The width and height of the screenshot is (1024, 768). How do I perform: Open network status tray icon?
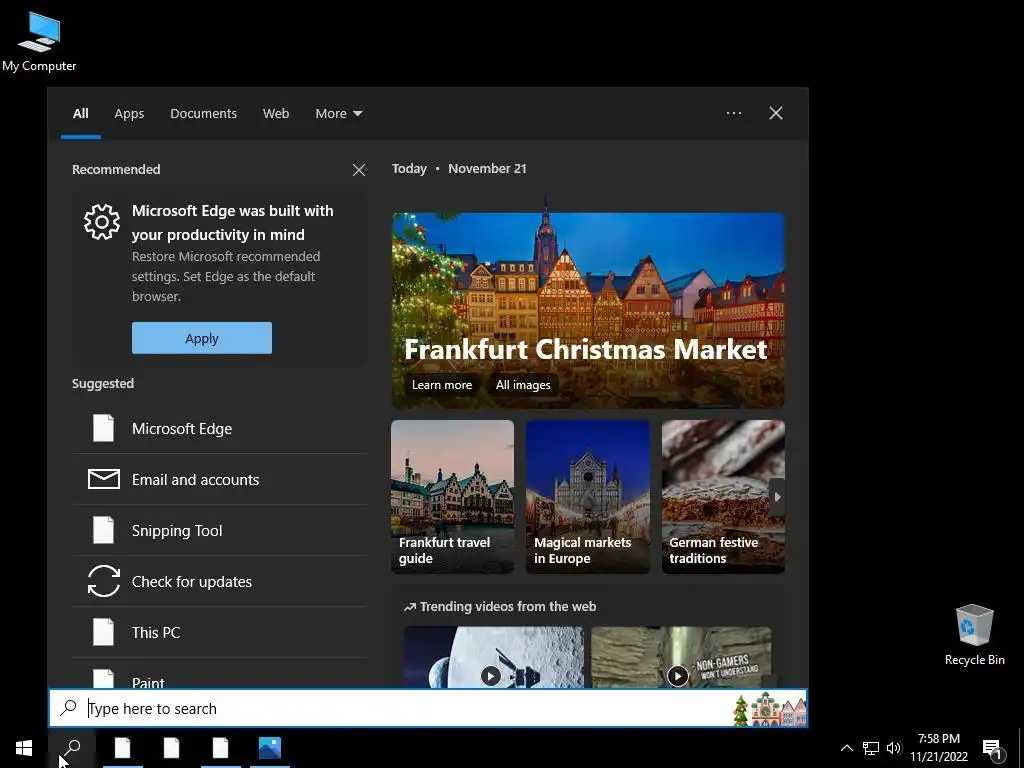(871, 748)
